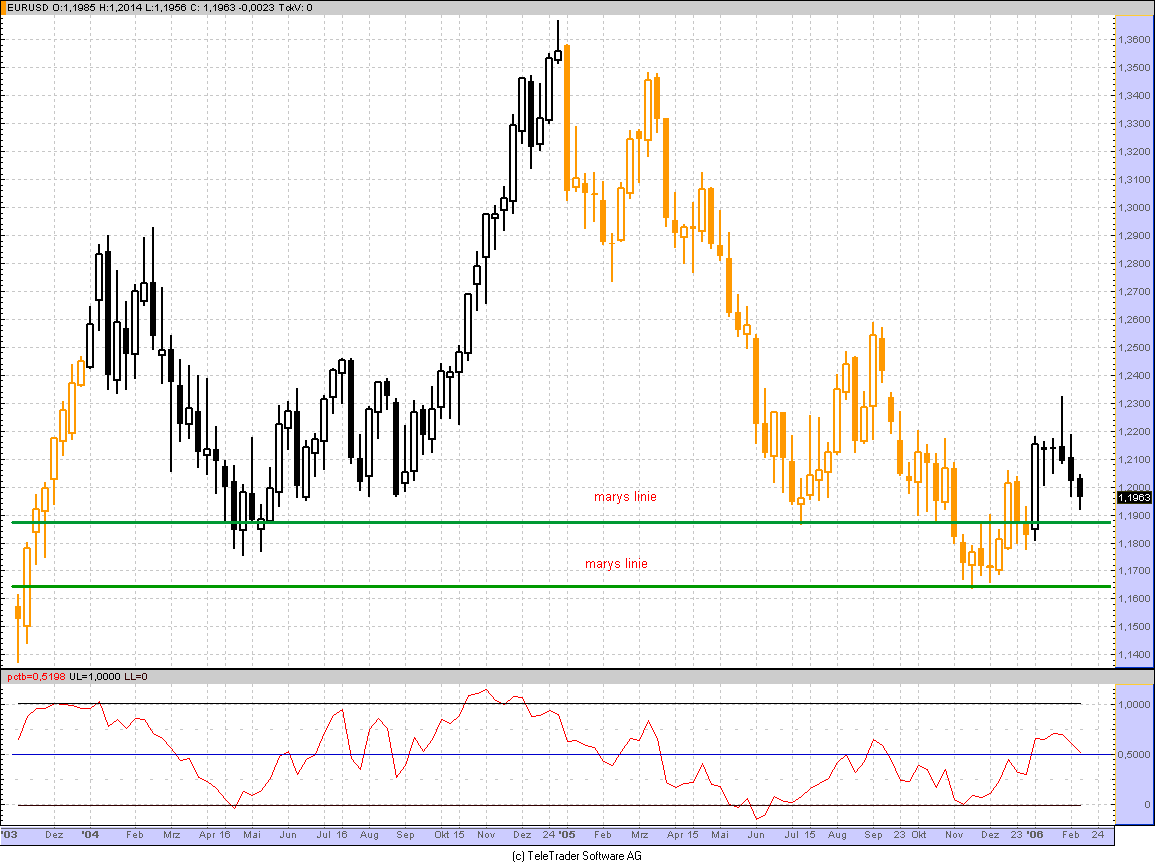Select the upper 'marys linie' red label
The height and width of the screenshot is (862, 1155).
coord(625,497)
